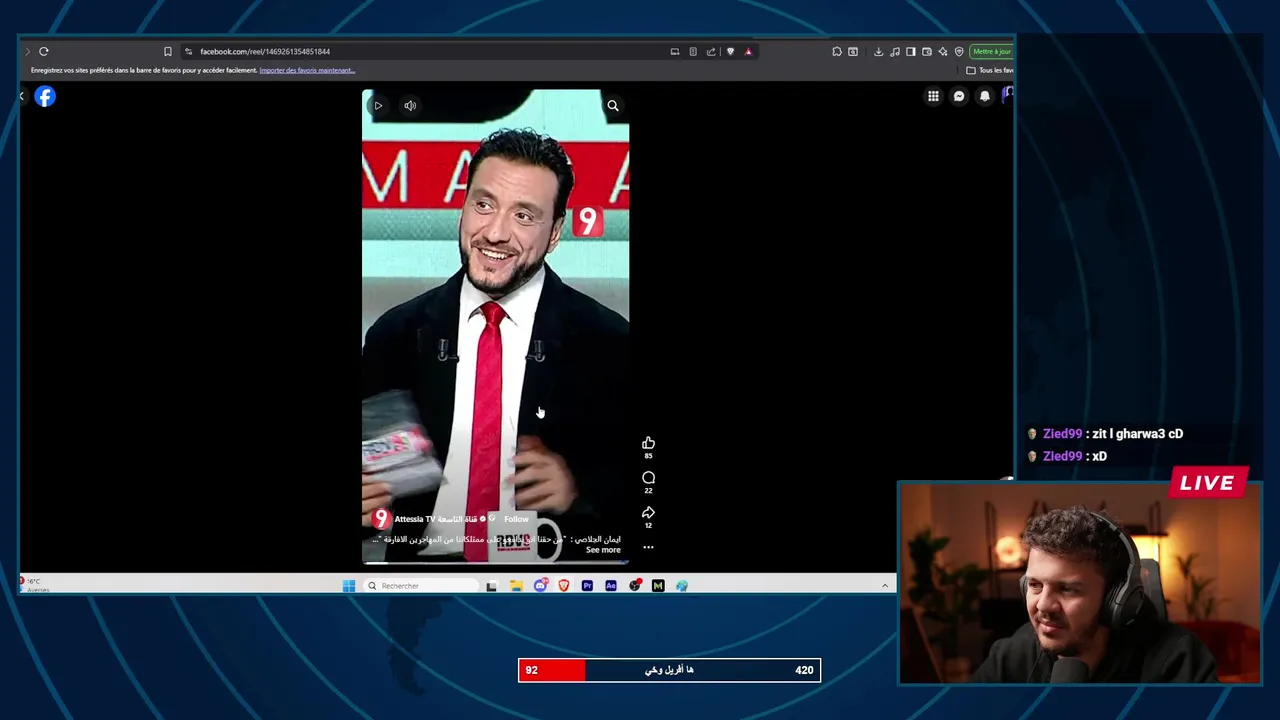This screenshot has width=1280, height=720.
Task: Follow the Attessia TV page
Action: point(516,519)
